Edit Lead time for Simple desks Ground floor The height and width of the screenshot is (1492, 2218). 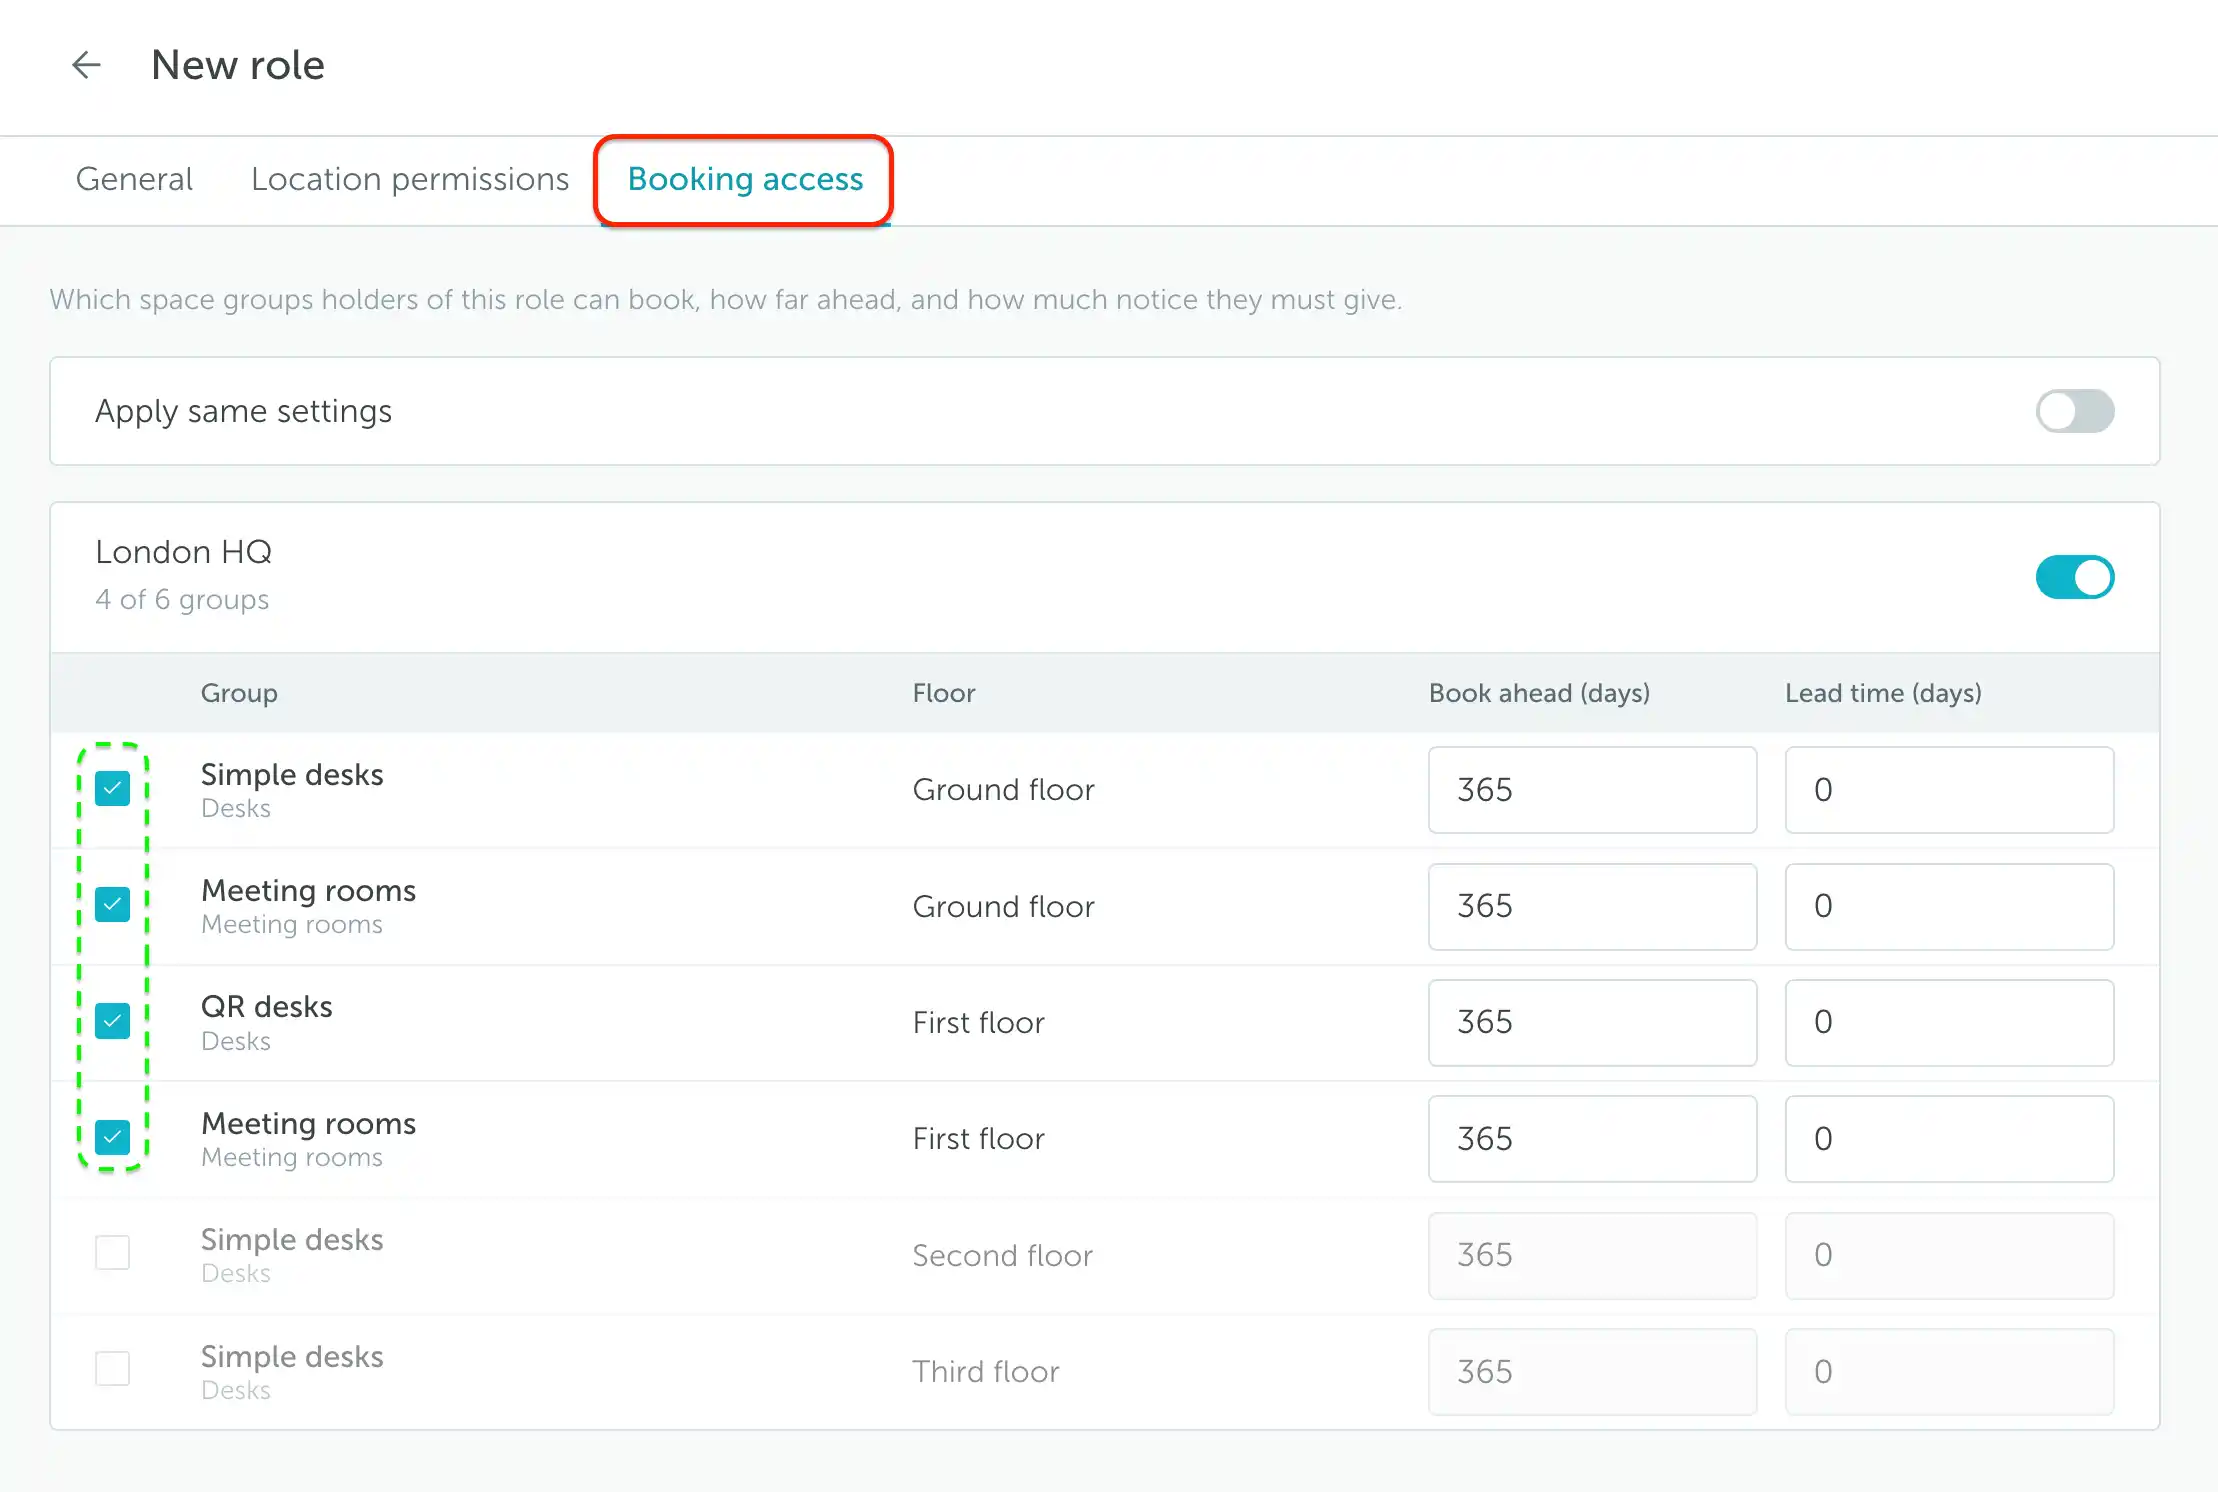click(1949, 790)
